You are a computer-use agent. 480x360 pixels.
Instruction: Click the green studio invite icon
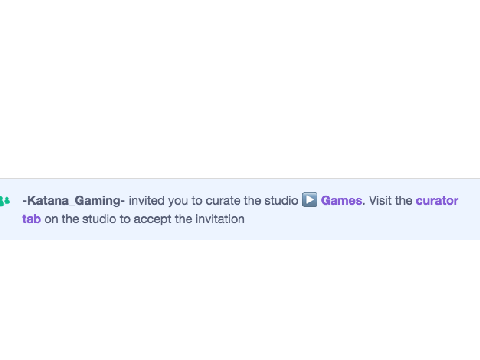5,201
